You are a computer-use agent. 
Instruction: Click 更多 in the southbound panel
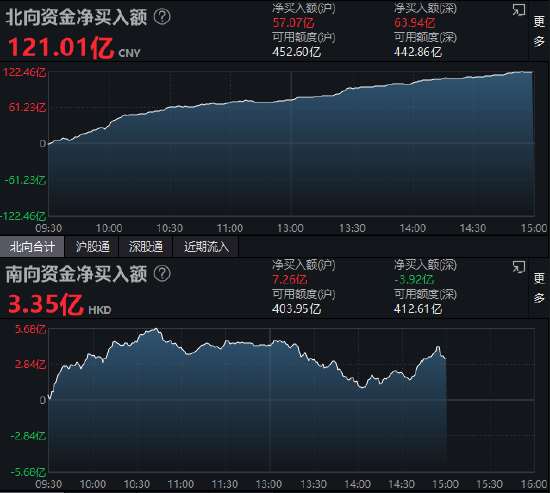tap(539, 288)
